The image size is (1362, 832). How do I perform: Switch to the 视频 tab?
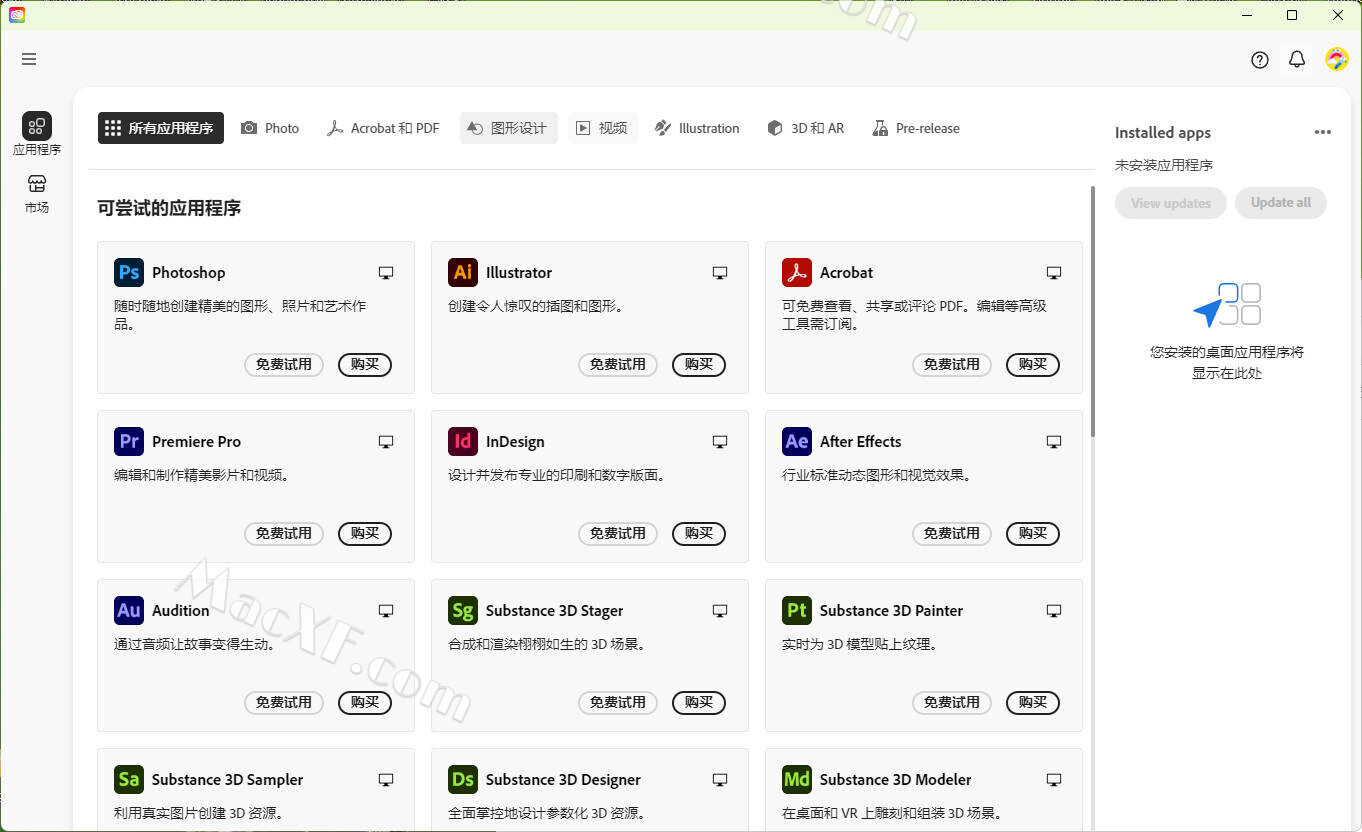(603, 128)
